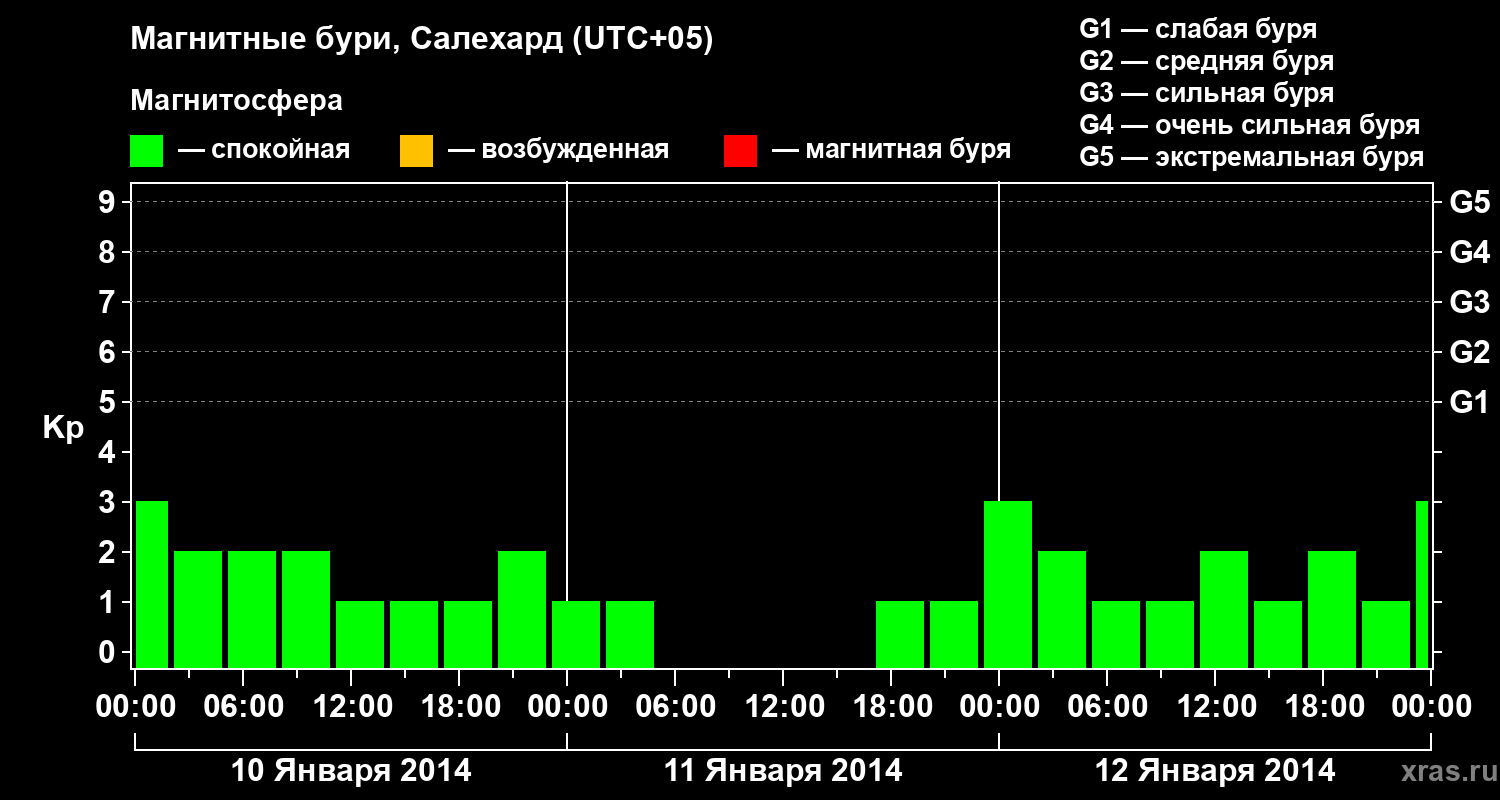Click the Kp 2 bar before midnight of 10 Января

click(522, 609)
